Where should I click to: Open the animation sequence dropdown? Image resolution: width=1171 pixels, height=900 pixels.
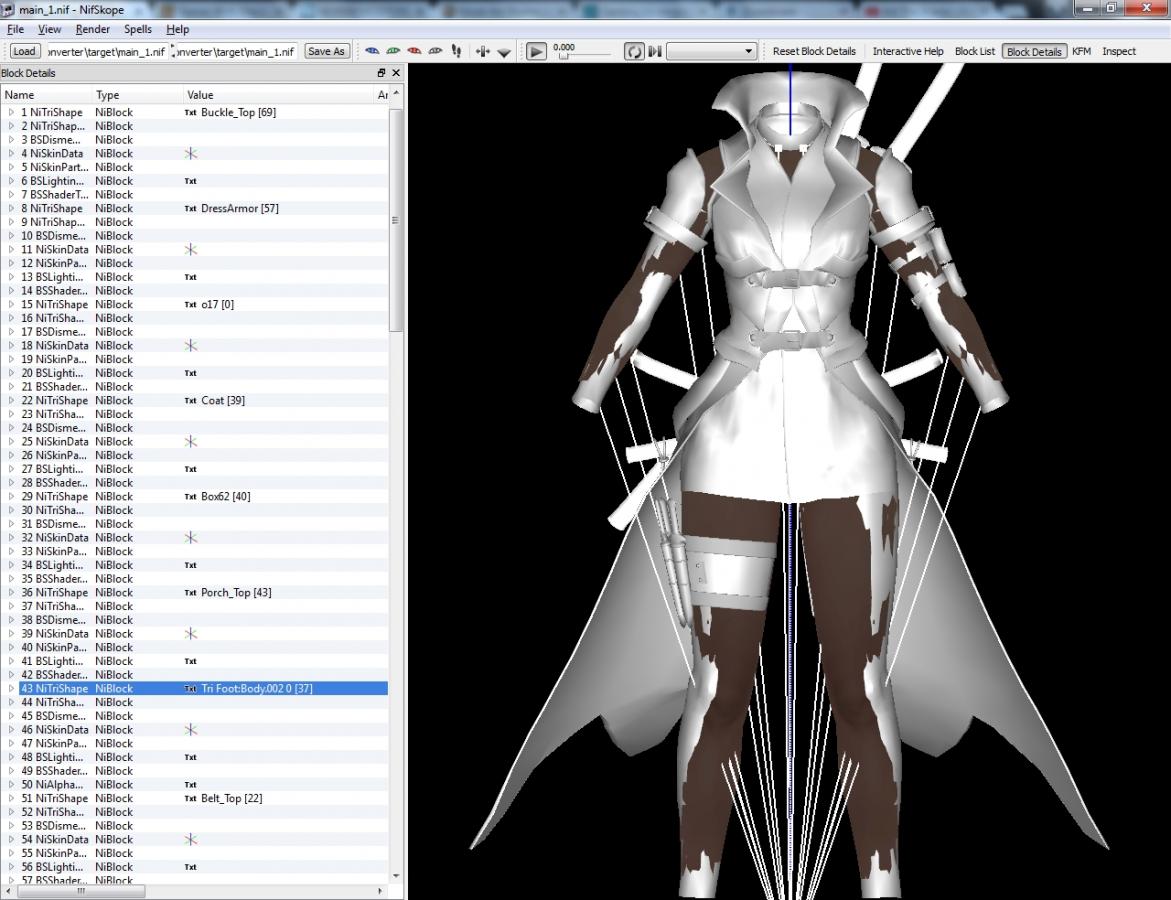coord(711,51)
